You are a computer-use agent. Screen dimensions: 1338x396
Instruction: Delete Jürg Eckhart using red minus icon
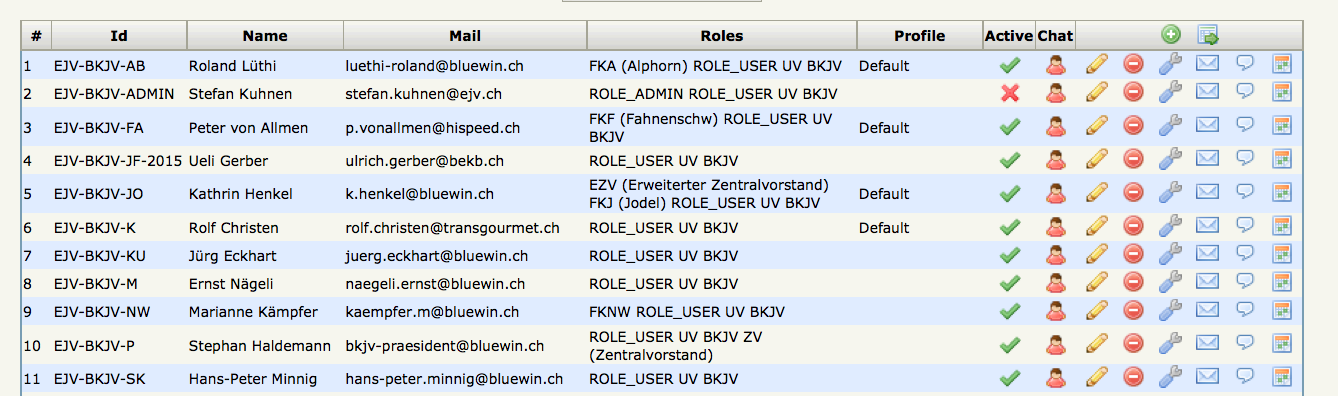coord(1133,255)
